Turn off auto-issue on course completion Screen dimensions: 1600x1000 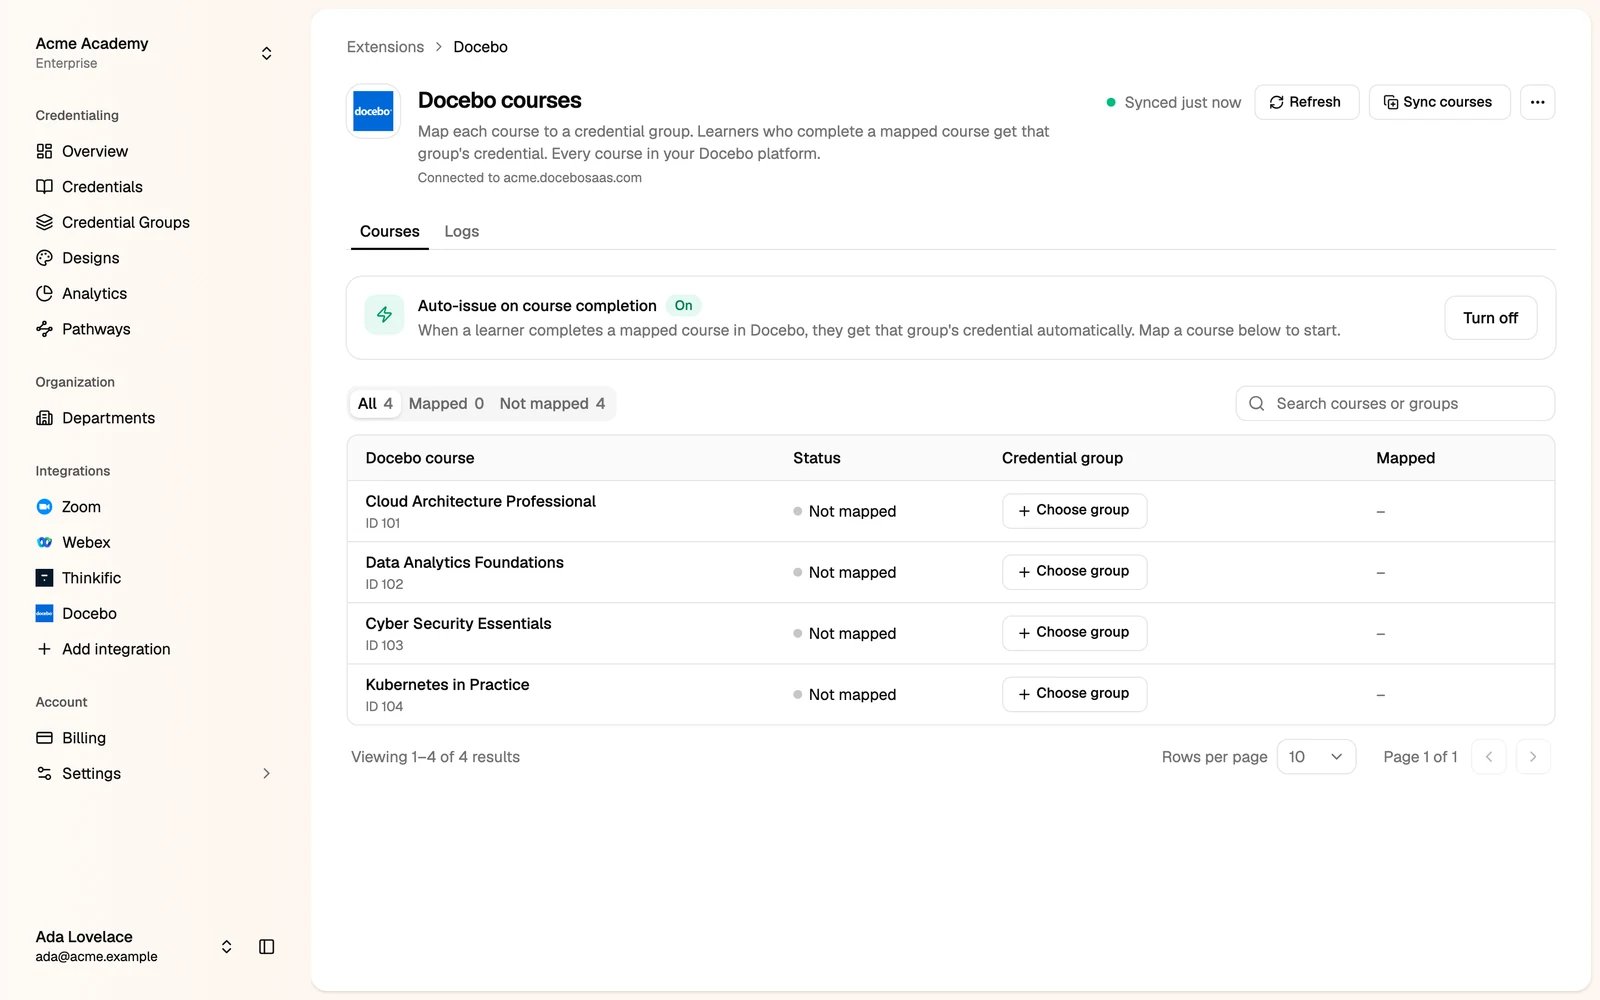[x=1490, y=318]
